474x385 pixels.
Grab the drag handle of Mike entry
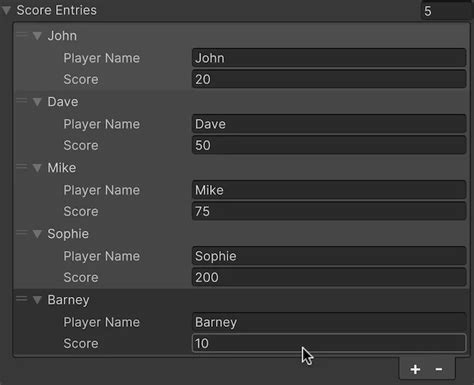22,167
